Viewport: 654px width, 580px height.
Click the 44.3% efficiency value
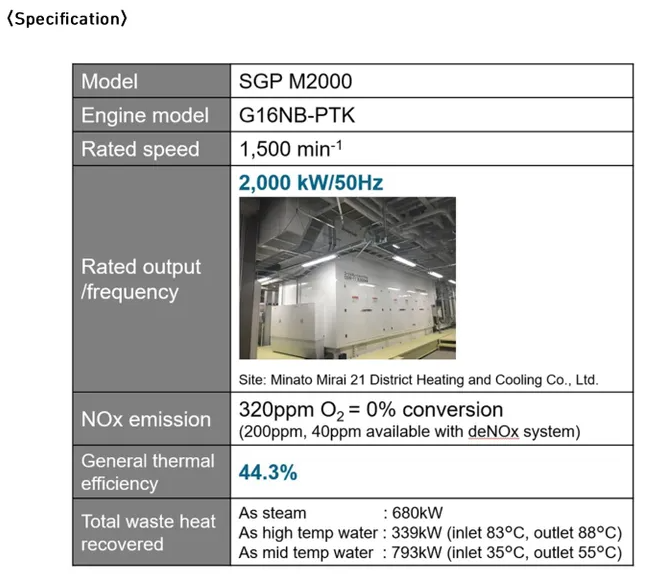[267, 472]
